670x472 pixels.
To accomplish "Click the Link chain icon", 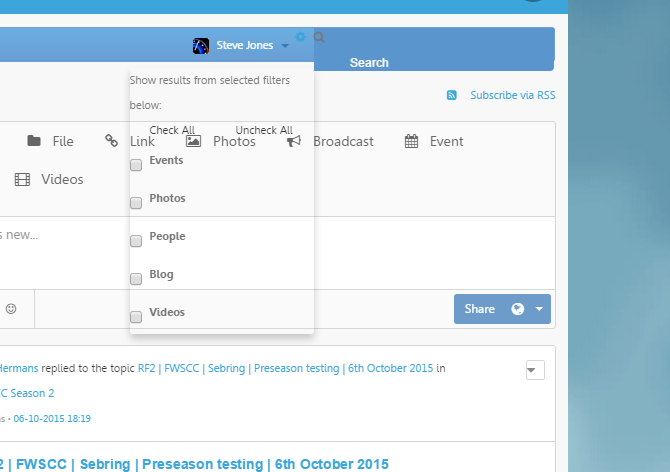I will point(112,141).
